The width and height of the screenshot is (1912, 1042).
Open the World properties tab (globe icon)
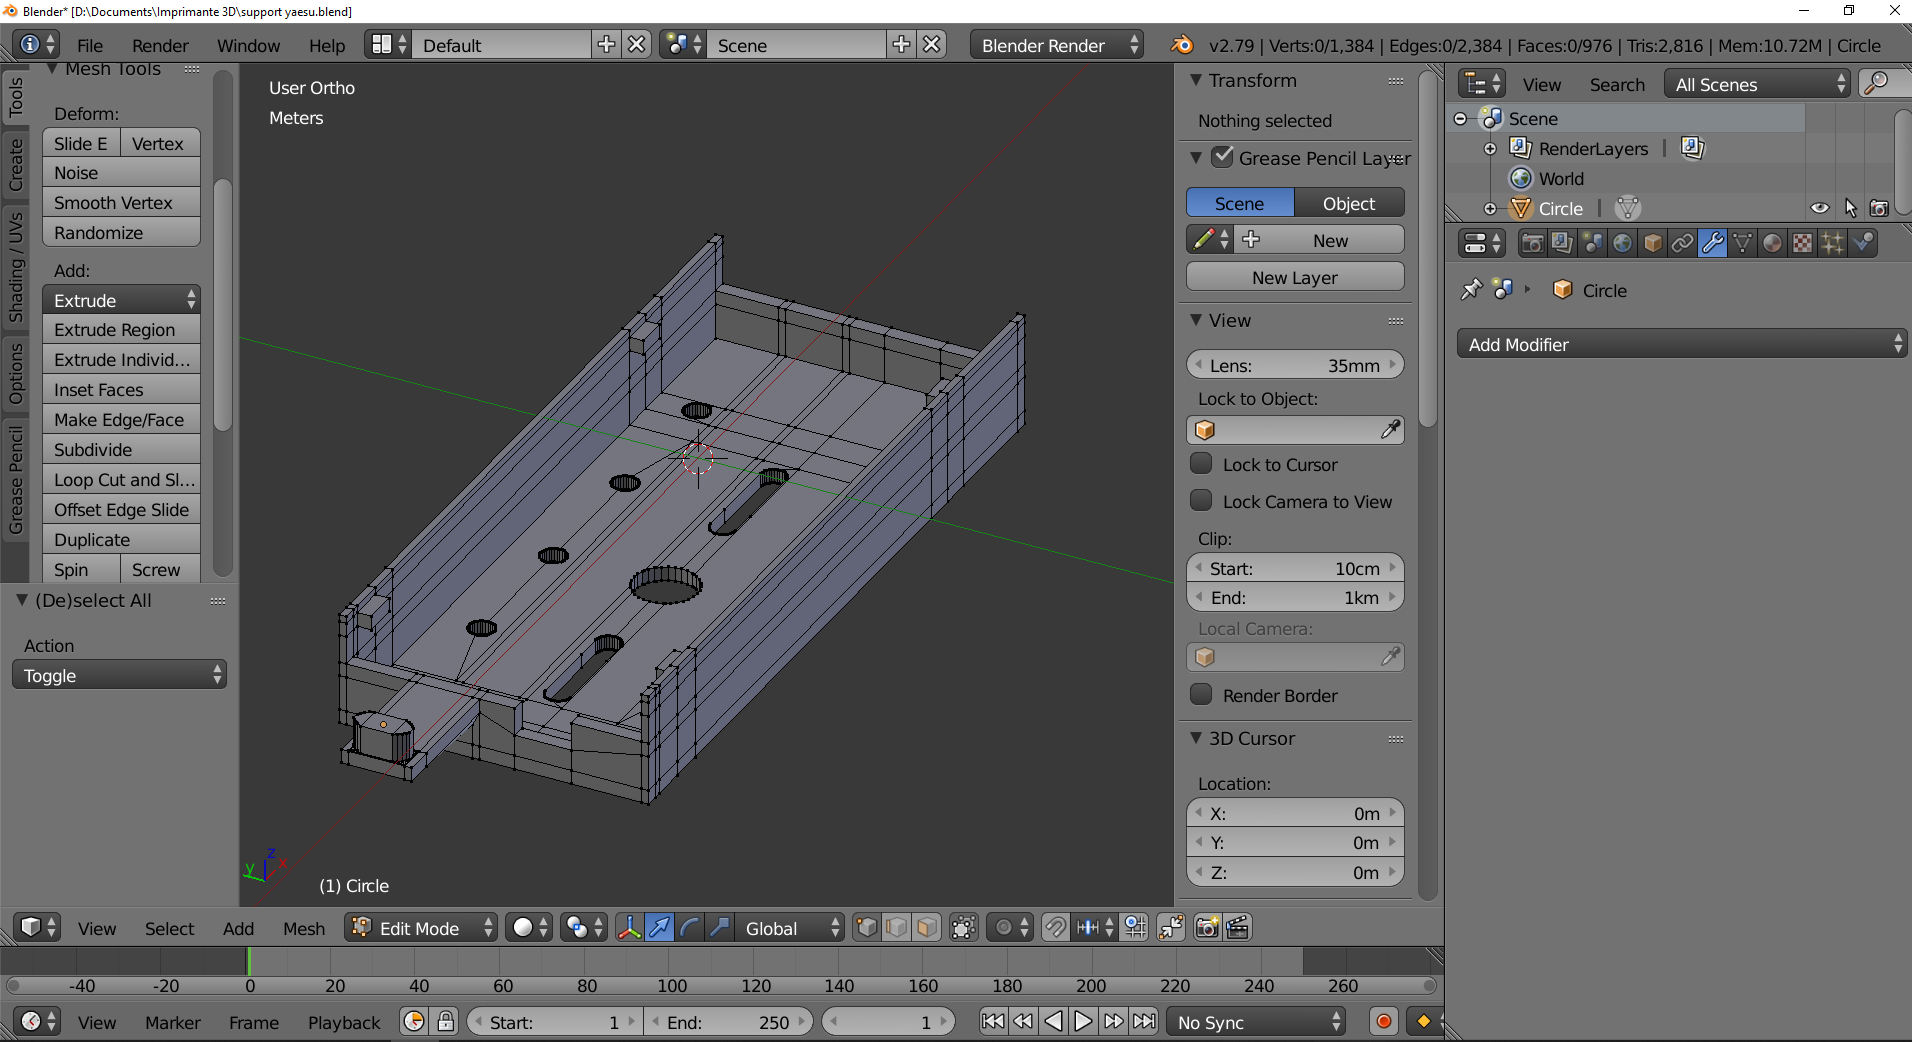coord(1622,243)
